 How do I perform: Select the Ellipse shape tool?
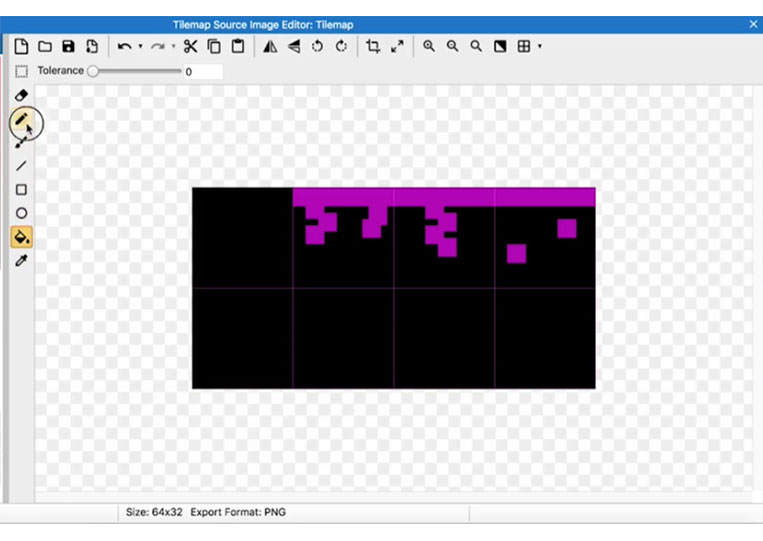(21, 213)
